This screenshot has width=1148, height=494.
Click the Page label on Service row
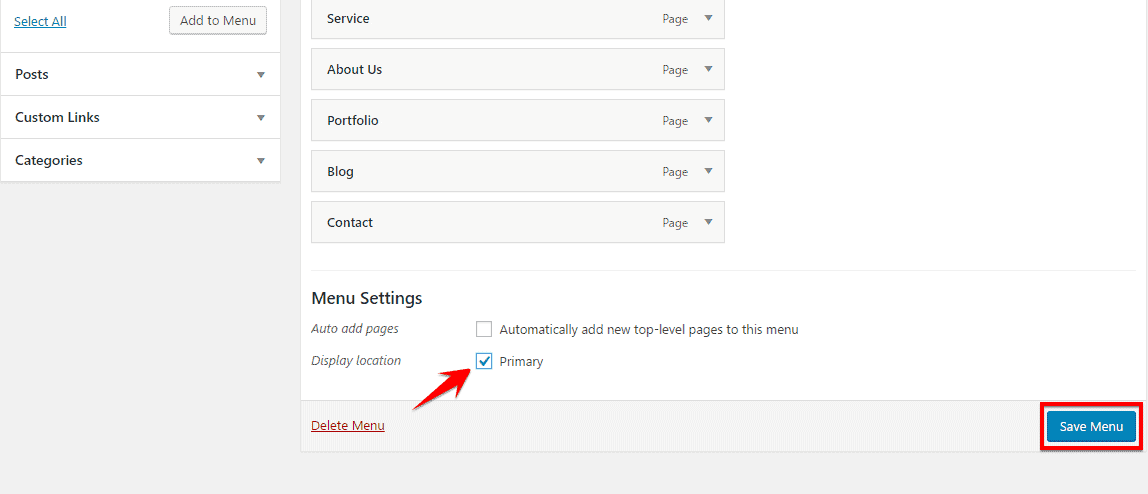(x=675, y=19)
